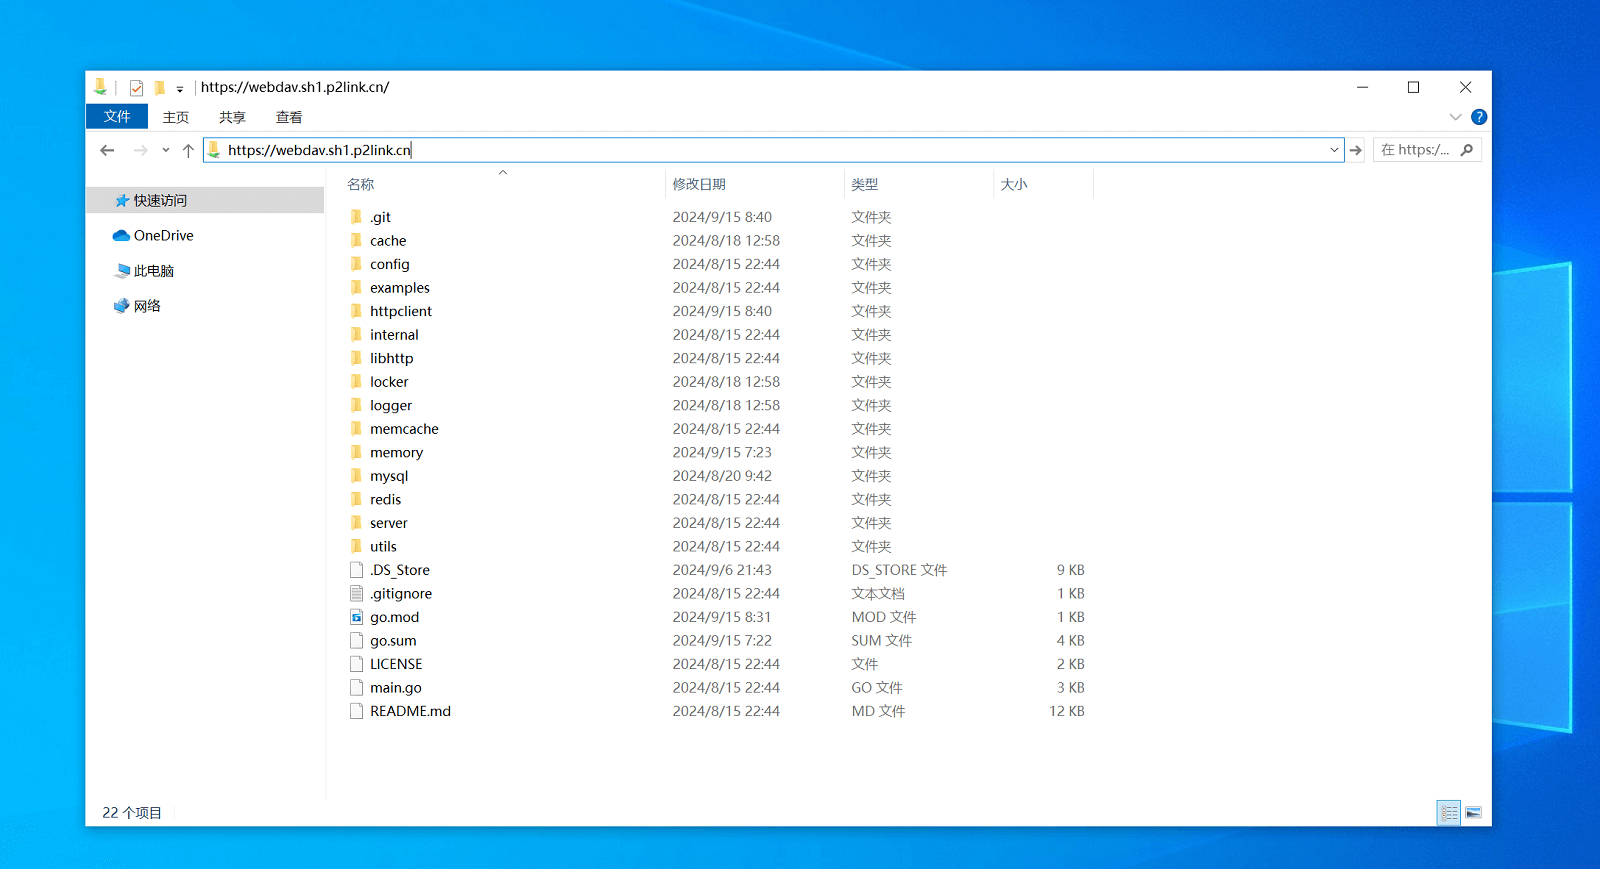The width and height of the screenshot is (1600, 869).
Task: Open the recent locations dropdown arrow
Action: [x=166, y=150]
